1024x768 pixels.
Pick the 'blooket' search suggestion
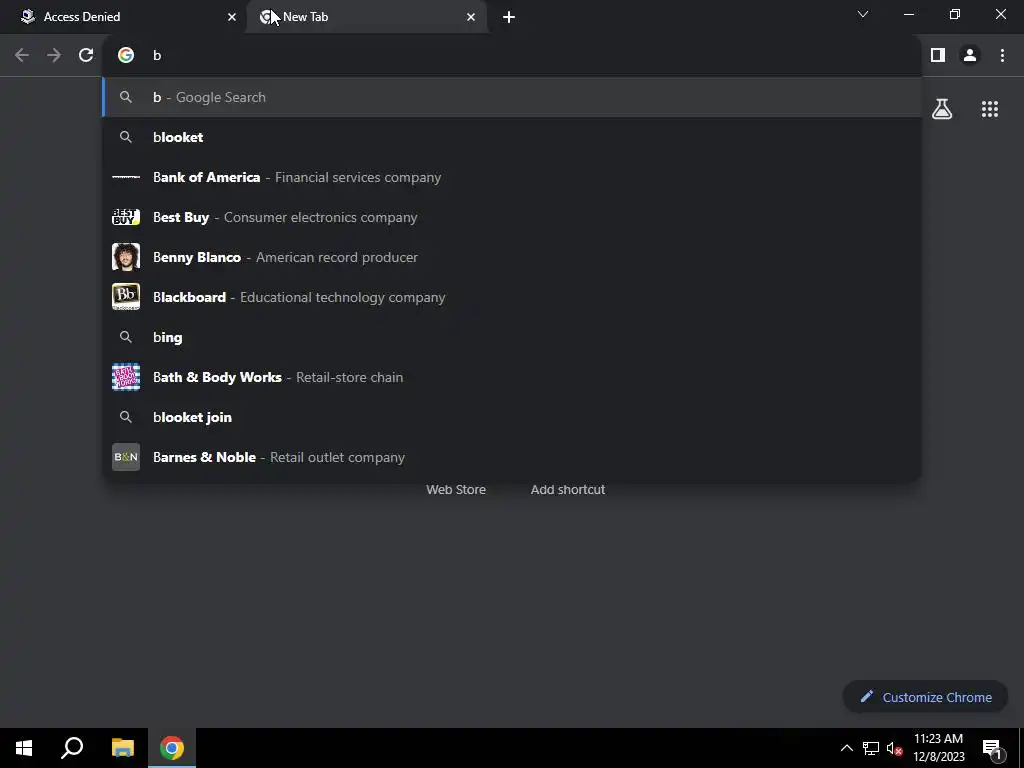(x=512, y=137)
